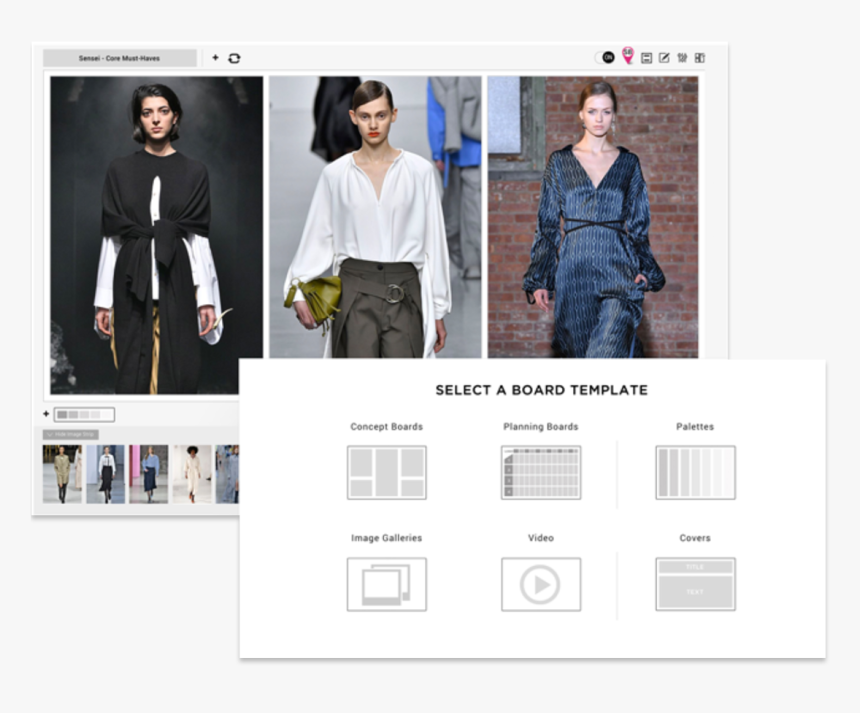860x713 pixels.
Task: Choose the Image Galleries template icon
Action: pos(387,584)
